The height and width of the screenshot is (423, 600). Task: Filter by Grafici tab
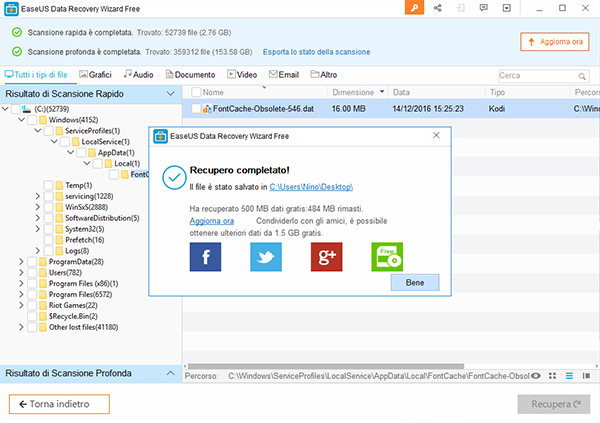coord(95,75)
